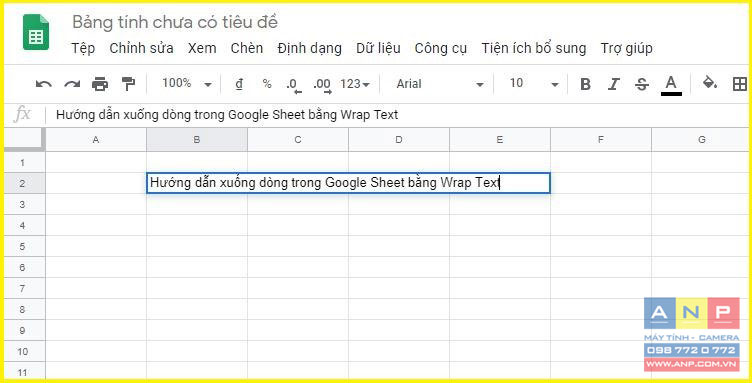Apply currency format (đ) icon

tap(239, 84)
